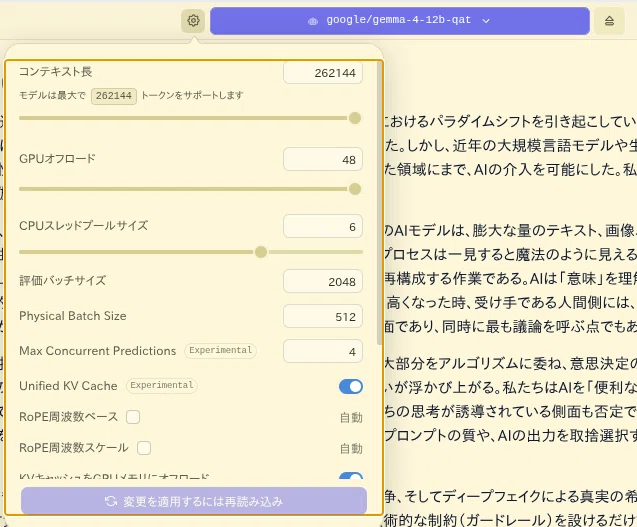Click the GPUオフロード slider handle
This screenshot has height=527, width=637.
pyautogui.click(x=355, y=189)
